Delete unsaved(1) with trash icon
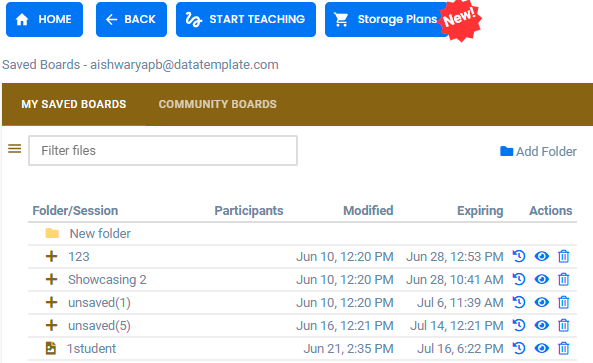 click(564, 302)
